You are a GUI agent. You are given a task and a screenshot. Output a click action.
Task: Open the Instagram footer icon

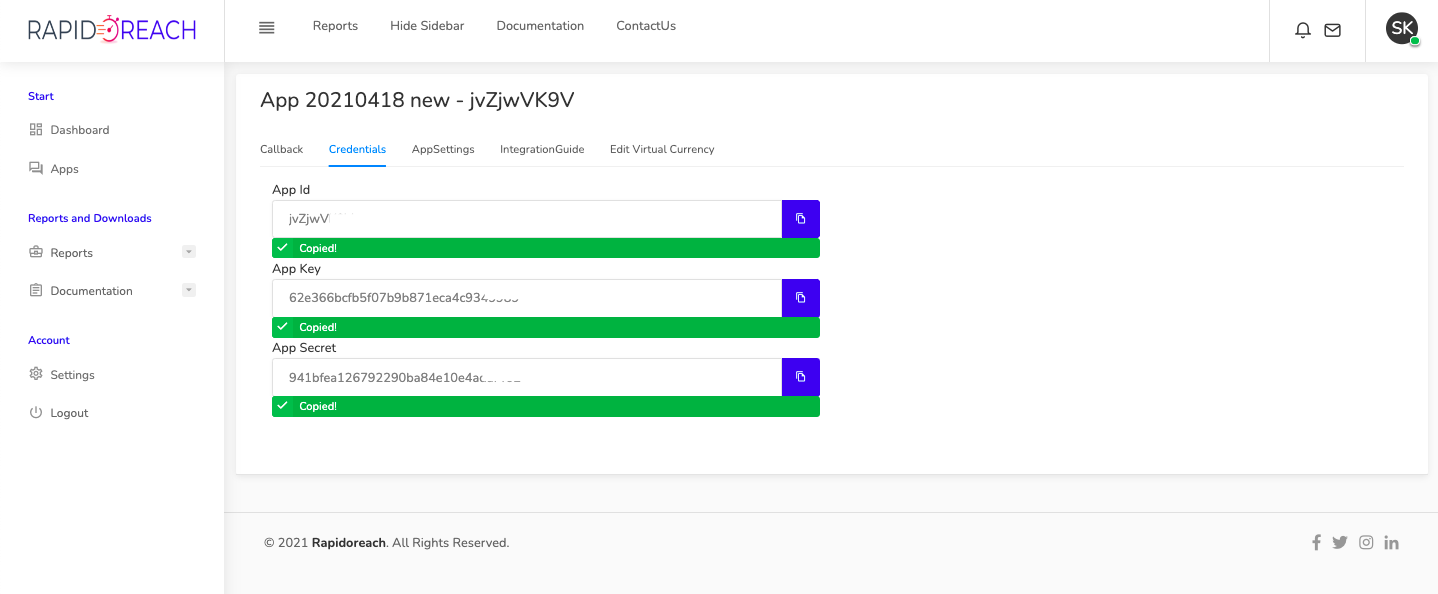pos(1366,543)
